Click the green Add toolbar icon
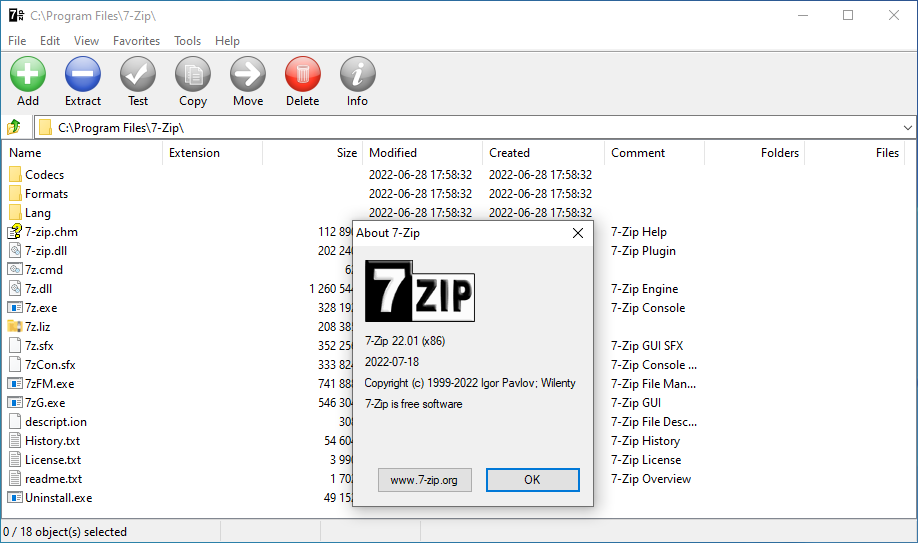This screenshot has width=918, height=543. tap(28, 74)
